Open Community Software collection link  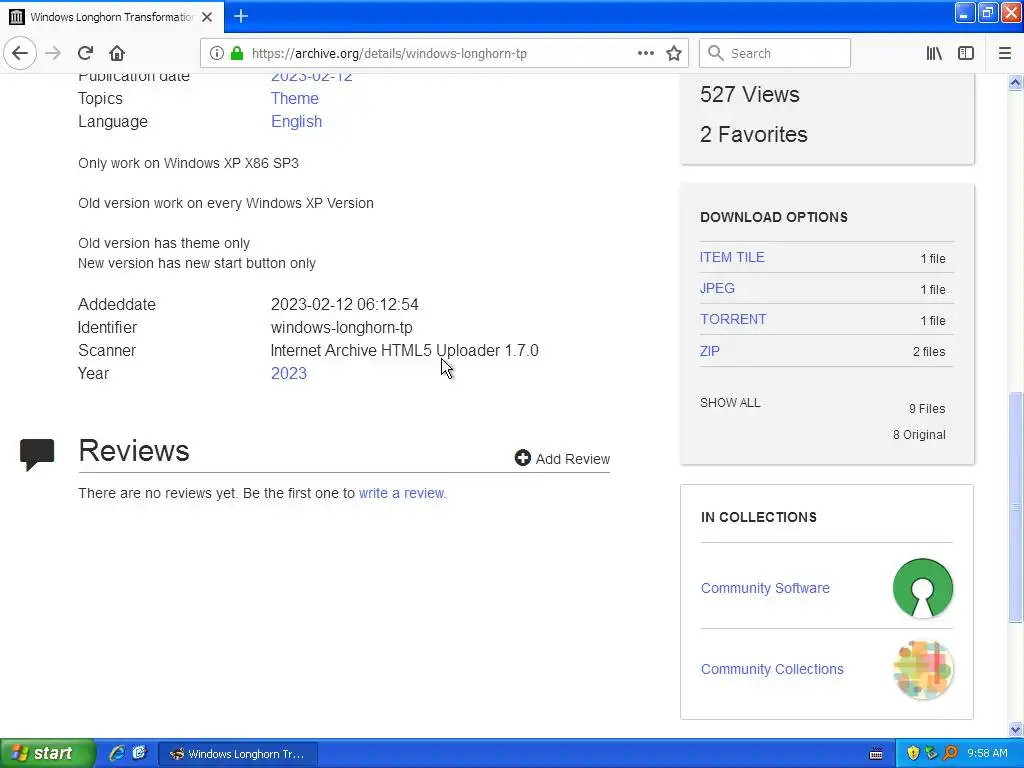(x=765, y=588)
